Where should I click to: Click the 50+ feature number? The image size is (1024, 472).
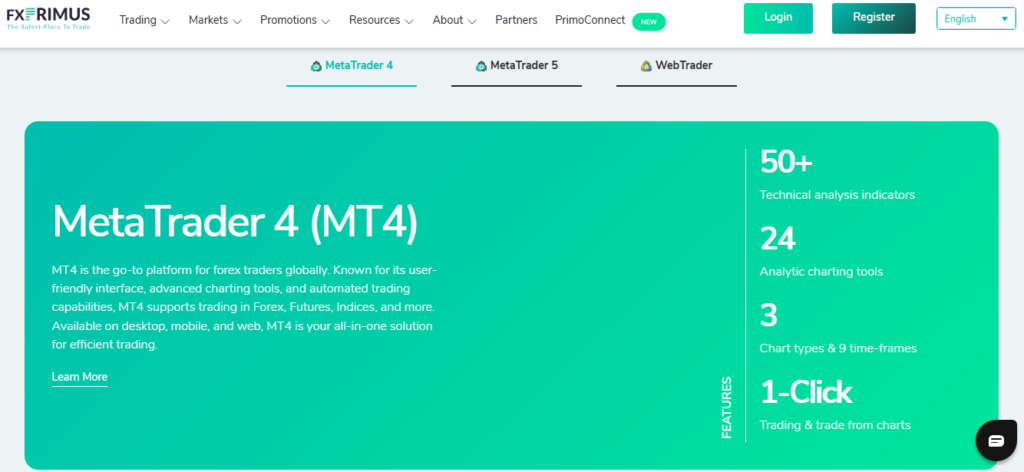click(x=786, y=163)
